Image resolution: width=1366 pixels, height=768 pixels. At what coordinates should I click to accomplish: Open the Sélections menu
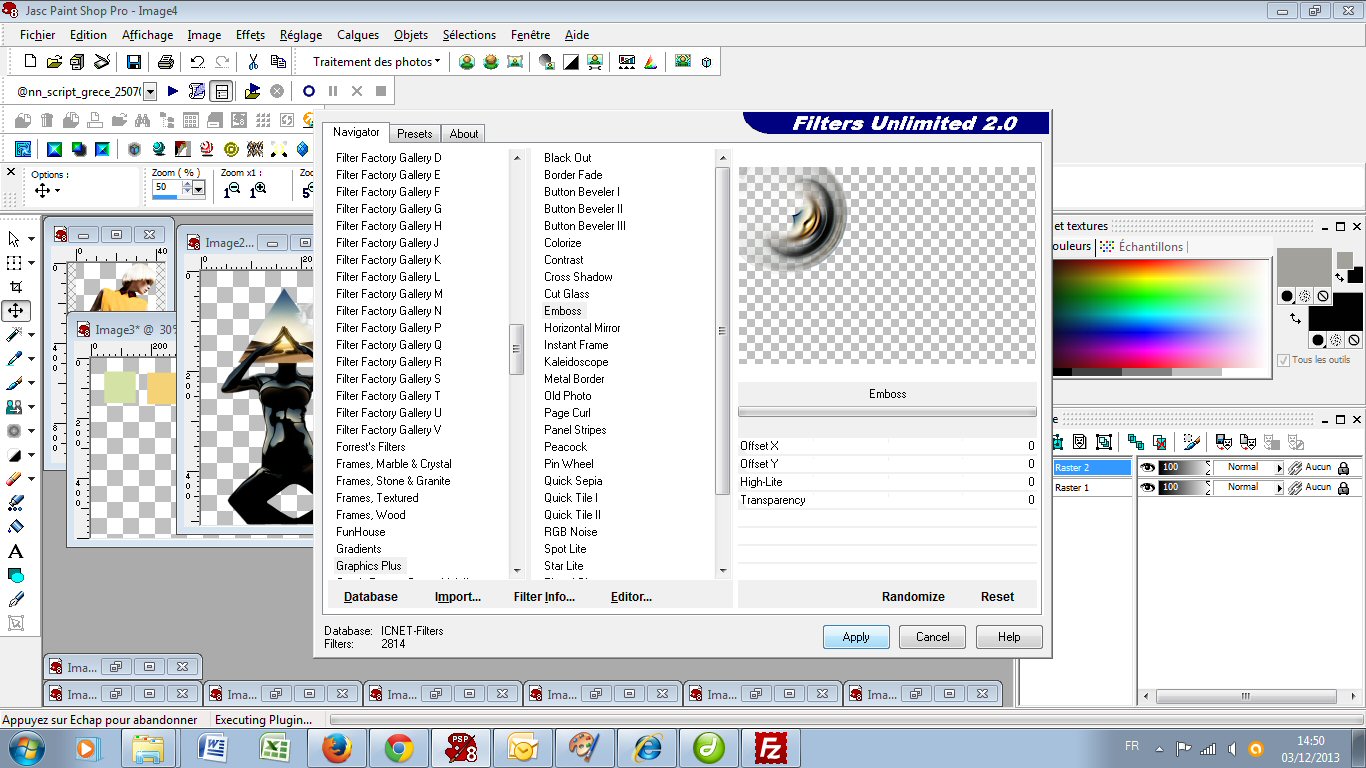tap(469, 35)
